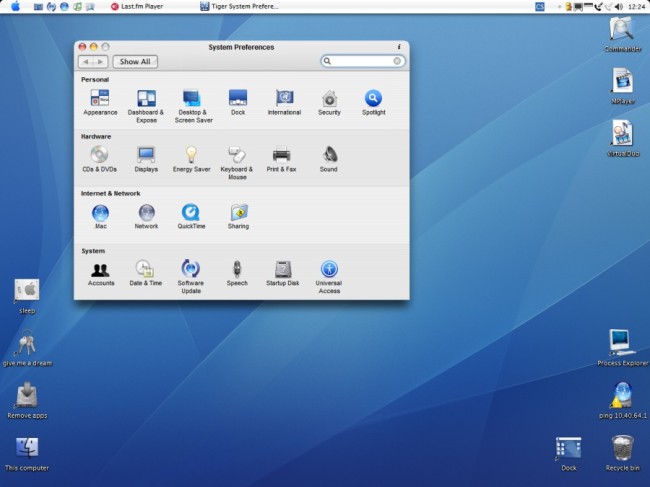The width and height of the screenshot is (650, 487).
Task: Open the MPlayer desktop shortcut
Action: (623, 86)
